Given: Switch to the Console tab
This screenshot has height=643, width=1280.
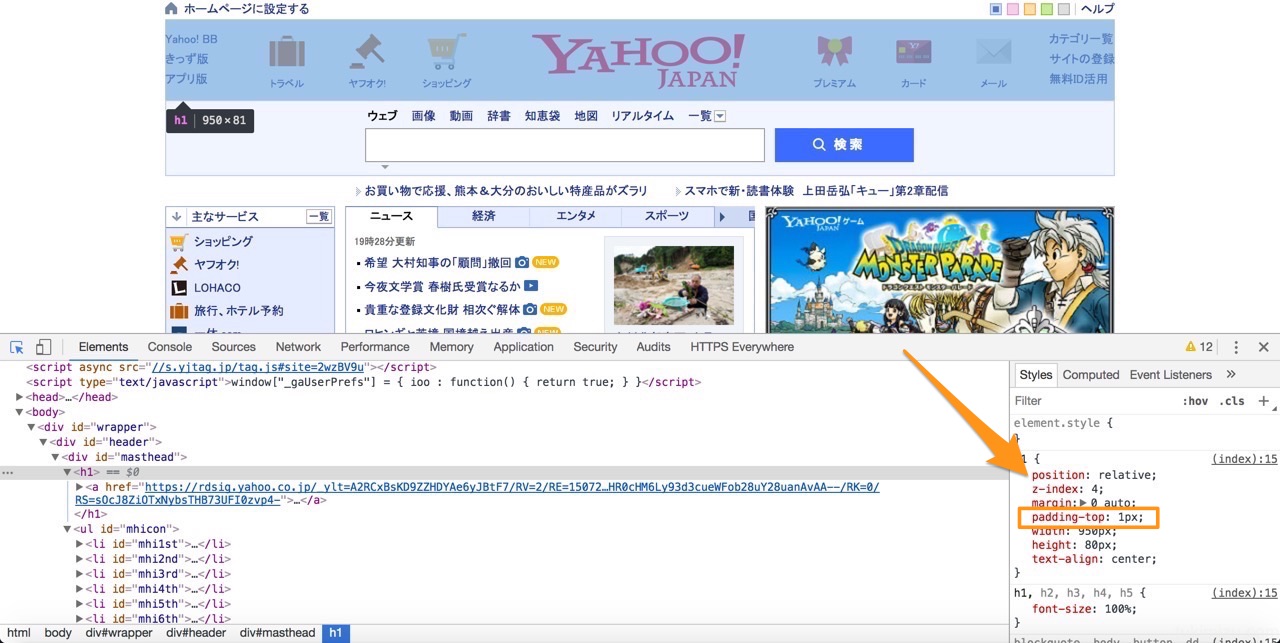Looking at the screenshot, I should pyautogui.click(x=170, y=347).
